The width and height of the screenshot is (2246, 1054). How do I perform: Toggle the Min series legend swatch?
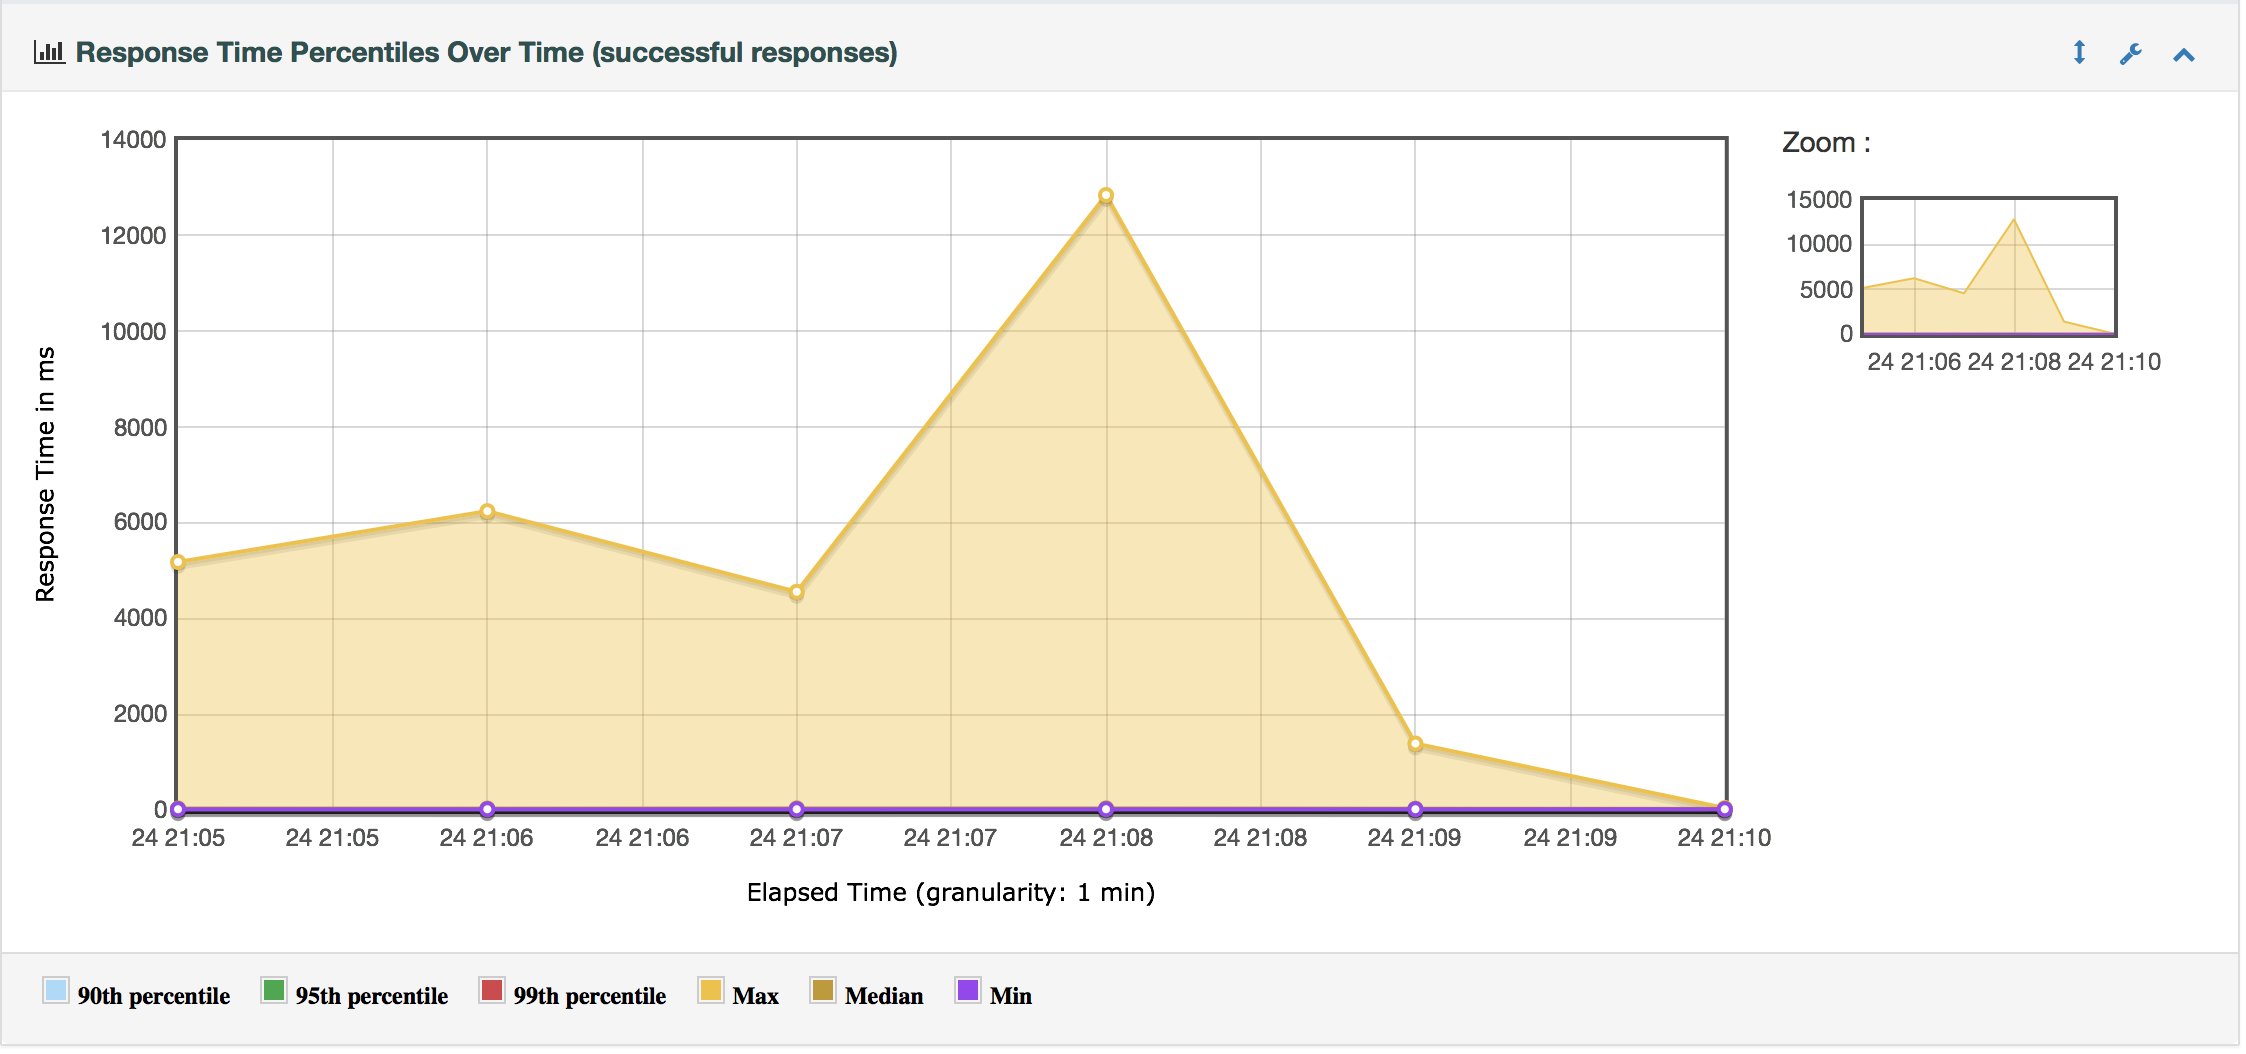pos(968,990)
